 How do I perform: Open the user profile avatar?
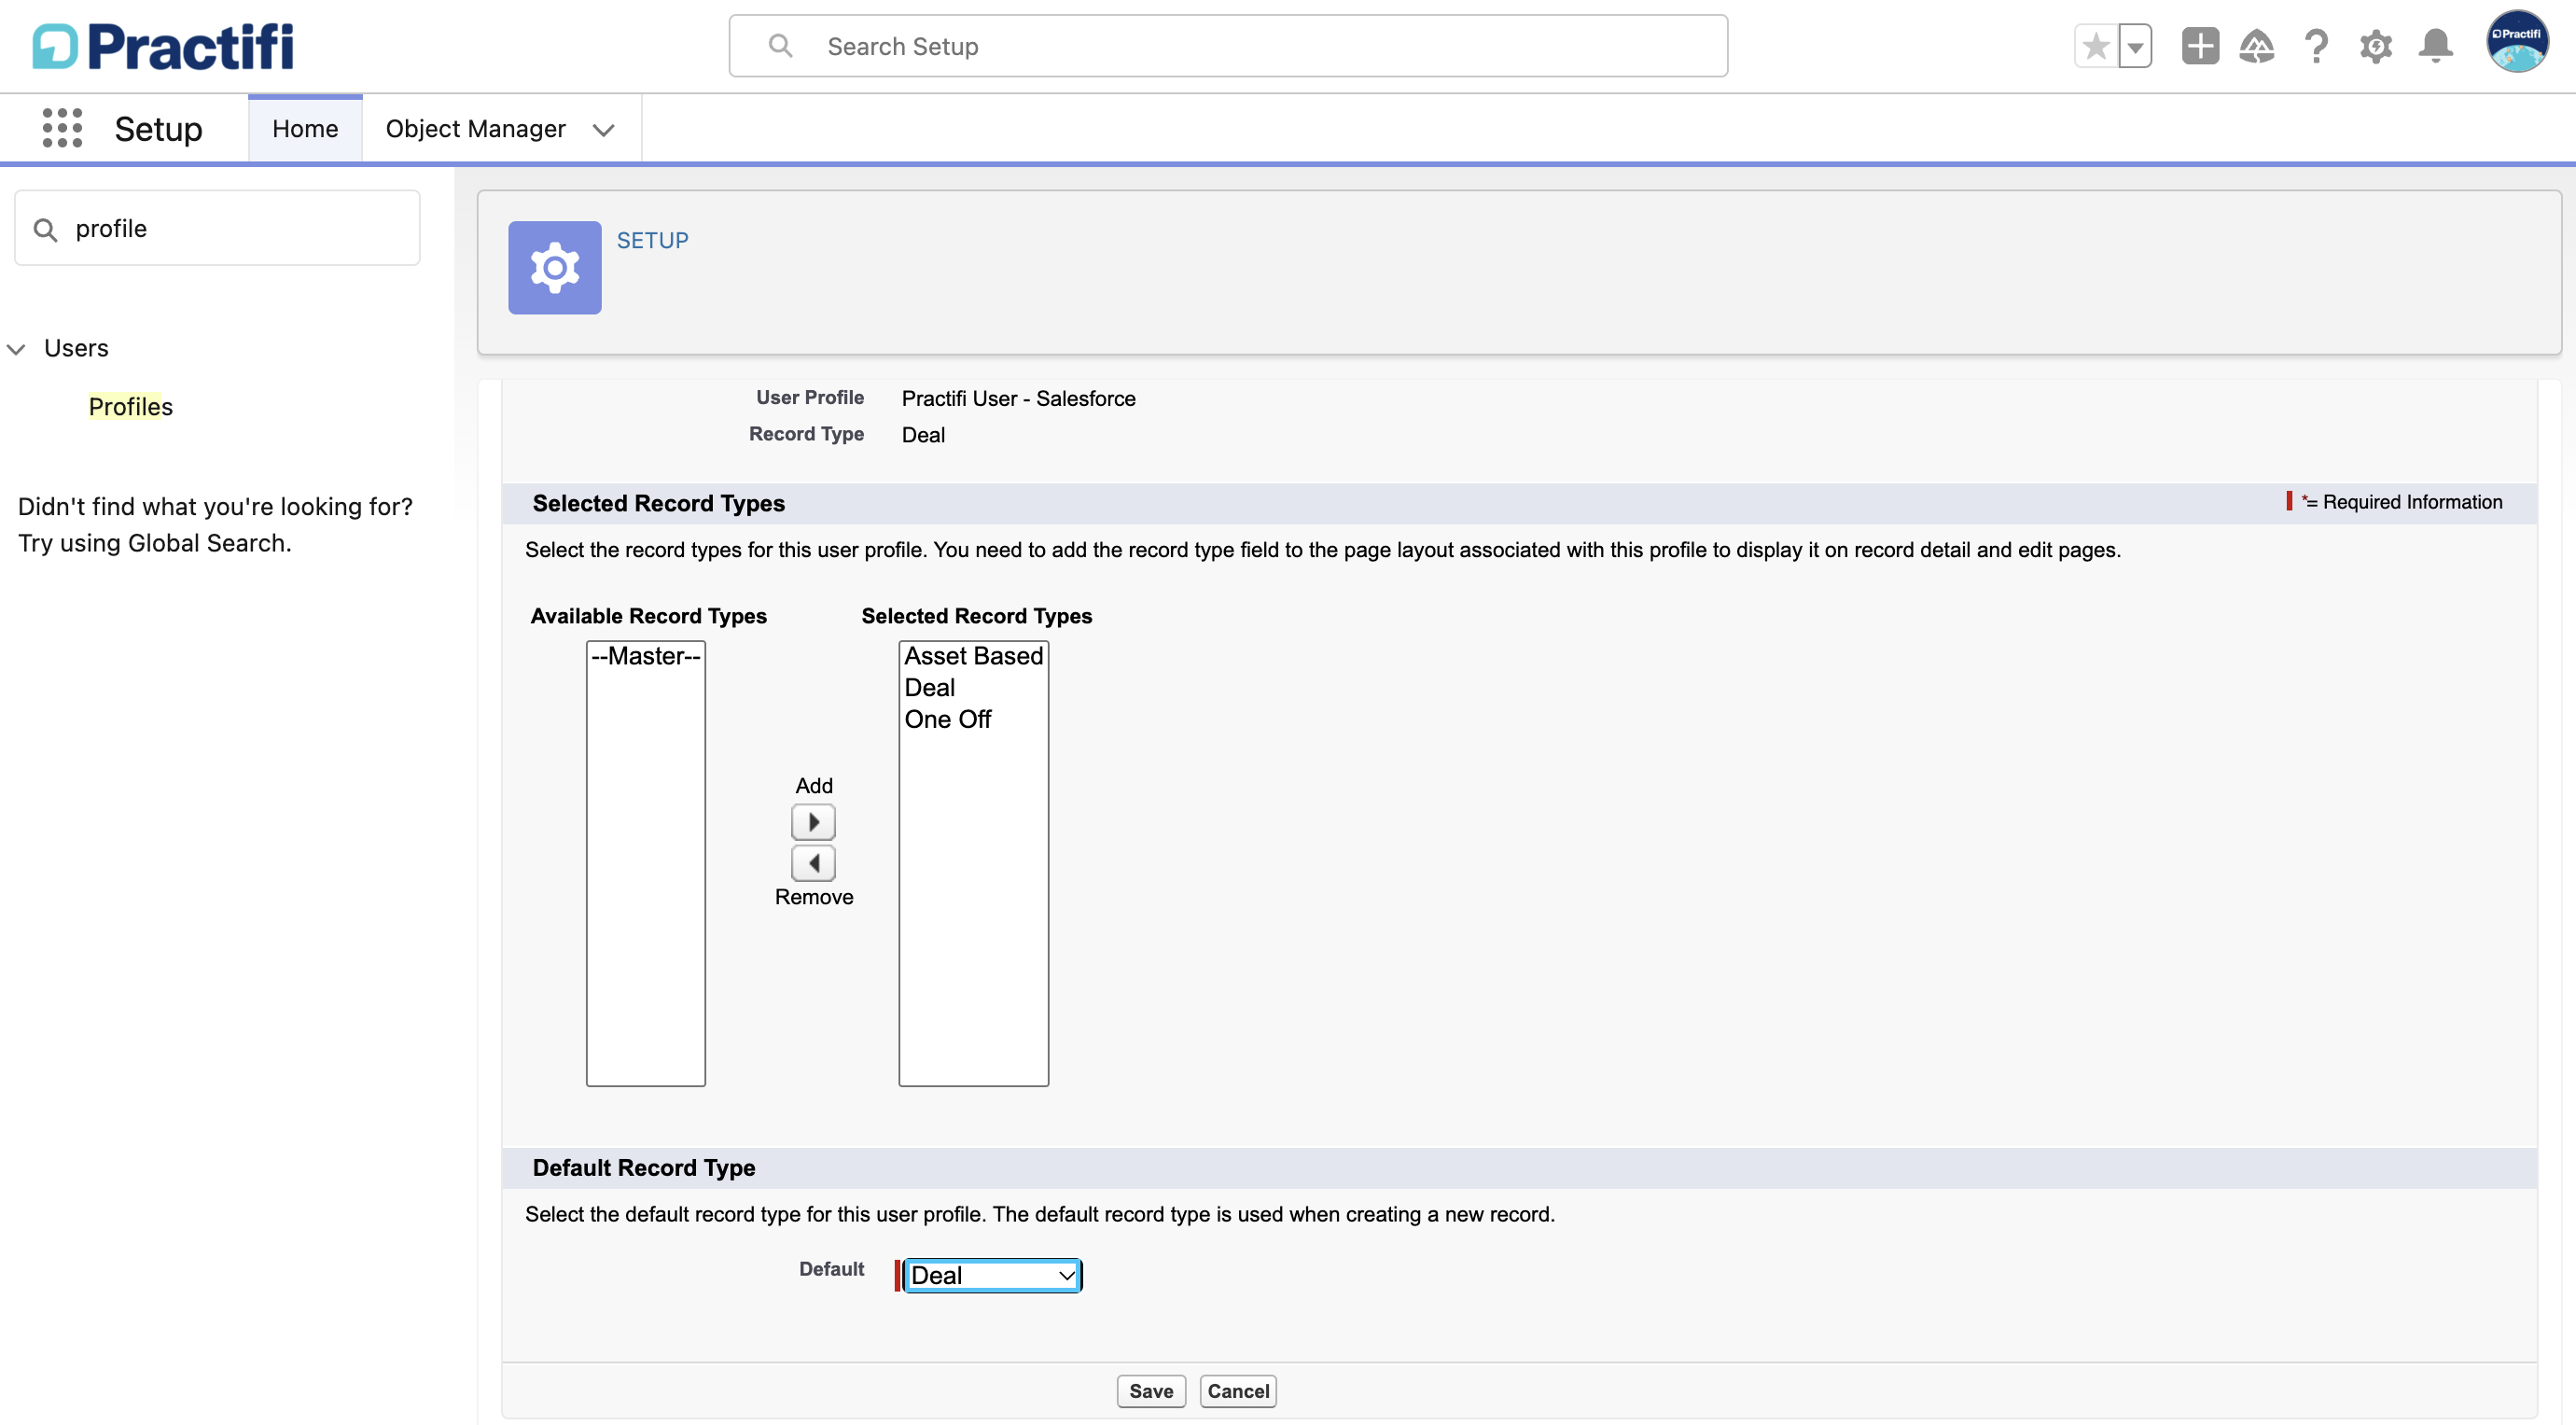[2517, 42]
